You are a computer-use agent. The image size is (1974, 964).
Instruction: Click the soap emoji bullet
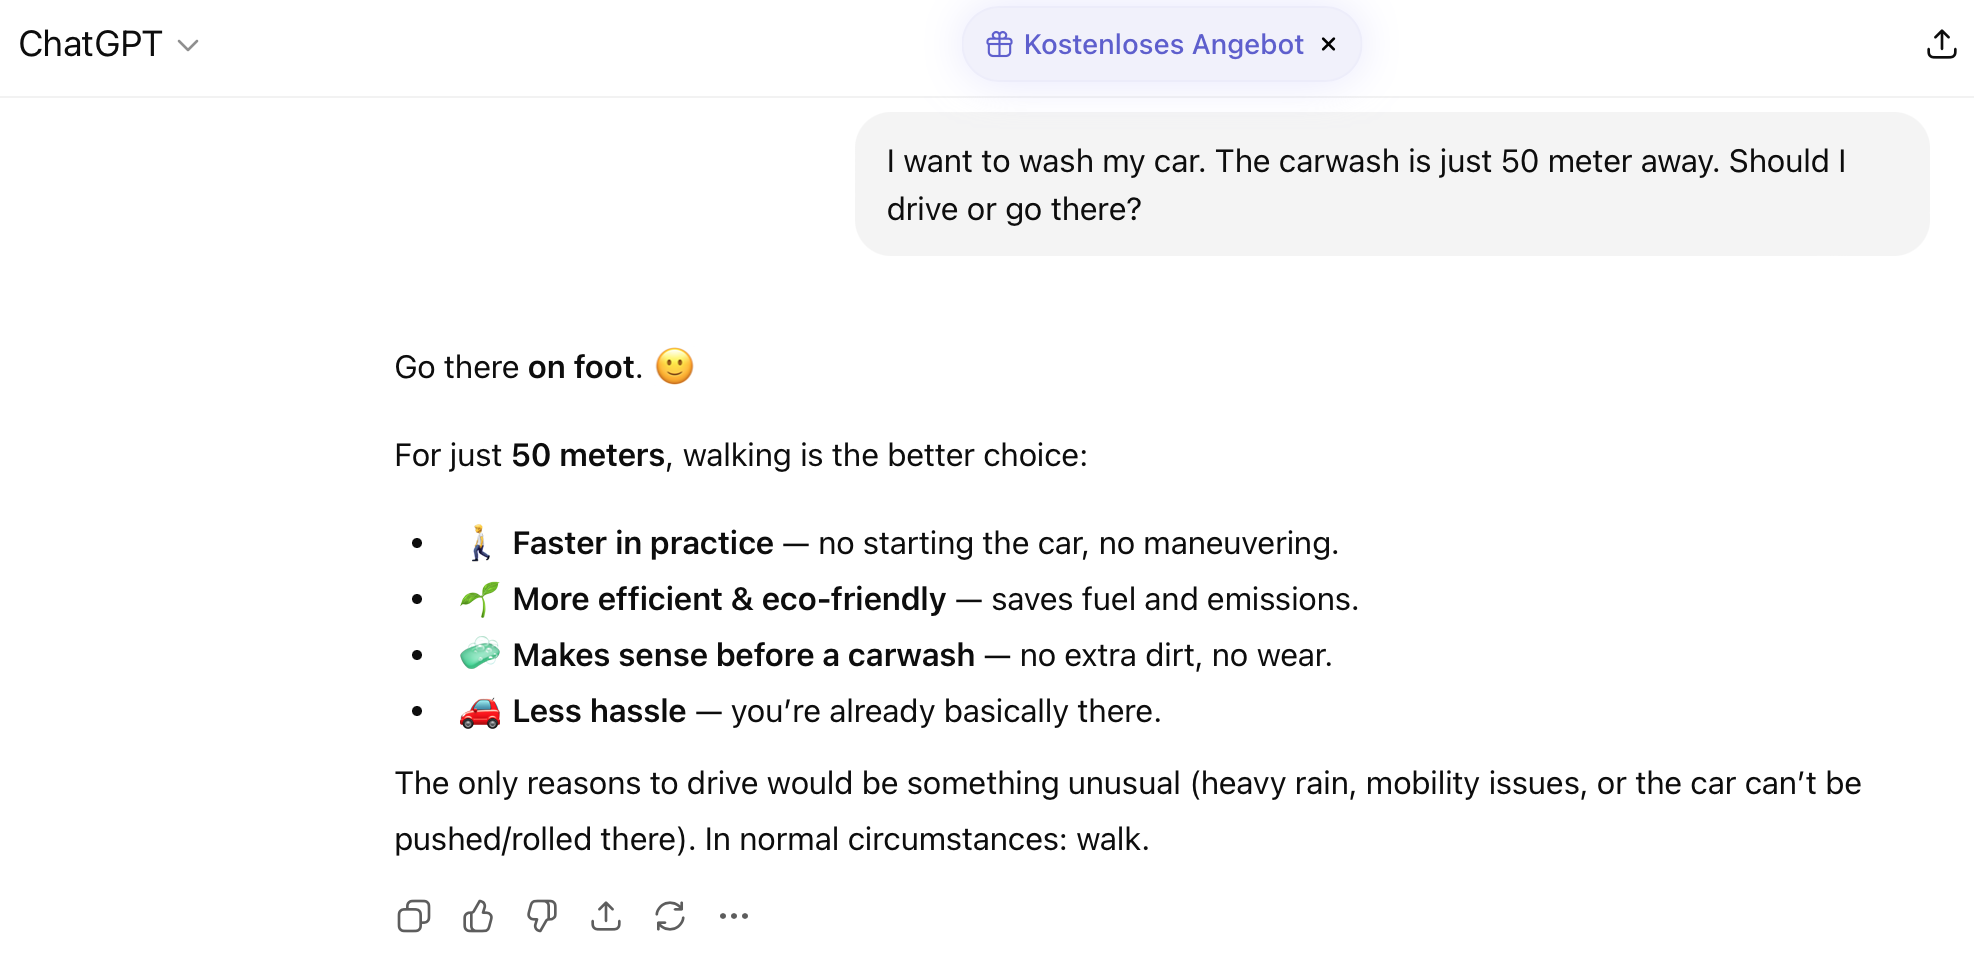tap(480, 655)
